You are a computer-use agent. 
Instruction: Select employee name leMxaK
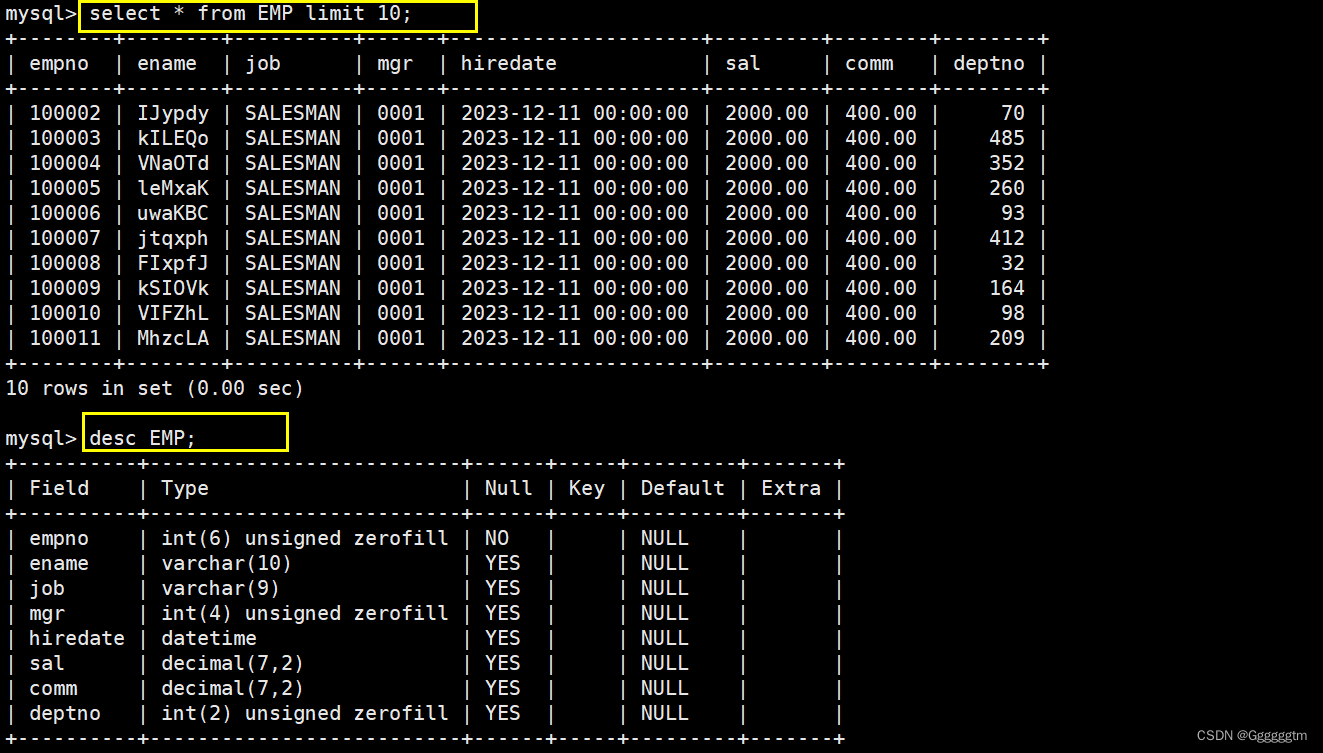[173, 188]
